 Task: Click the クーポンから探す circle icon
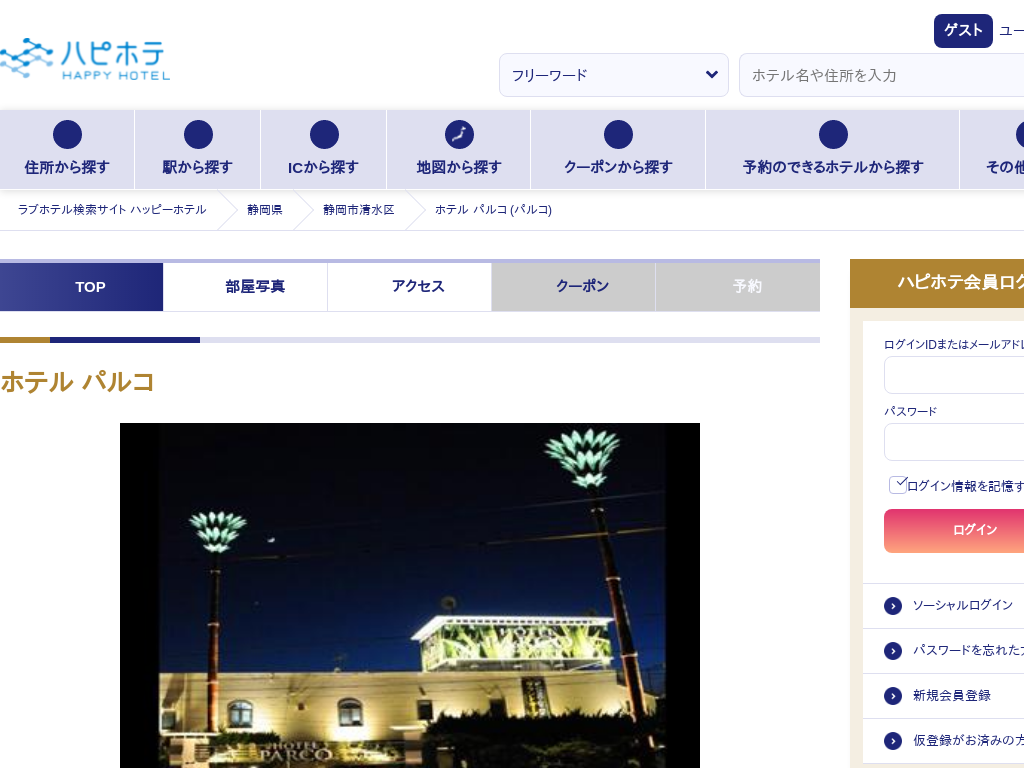[x=618, y=135]
